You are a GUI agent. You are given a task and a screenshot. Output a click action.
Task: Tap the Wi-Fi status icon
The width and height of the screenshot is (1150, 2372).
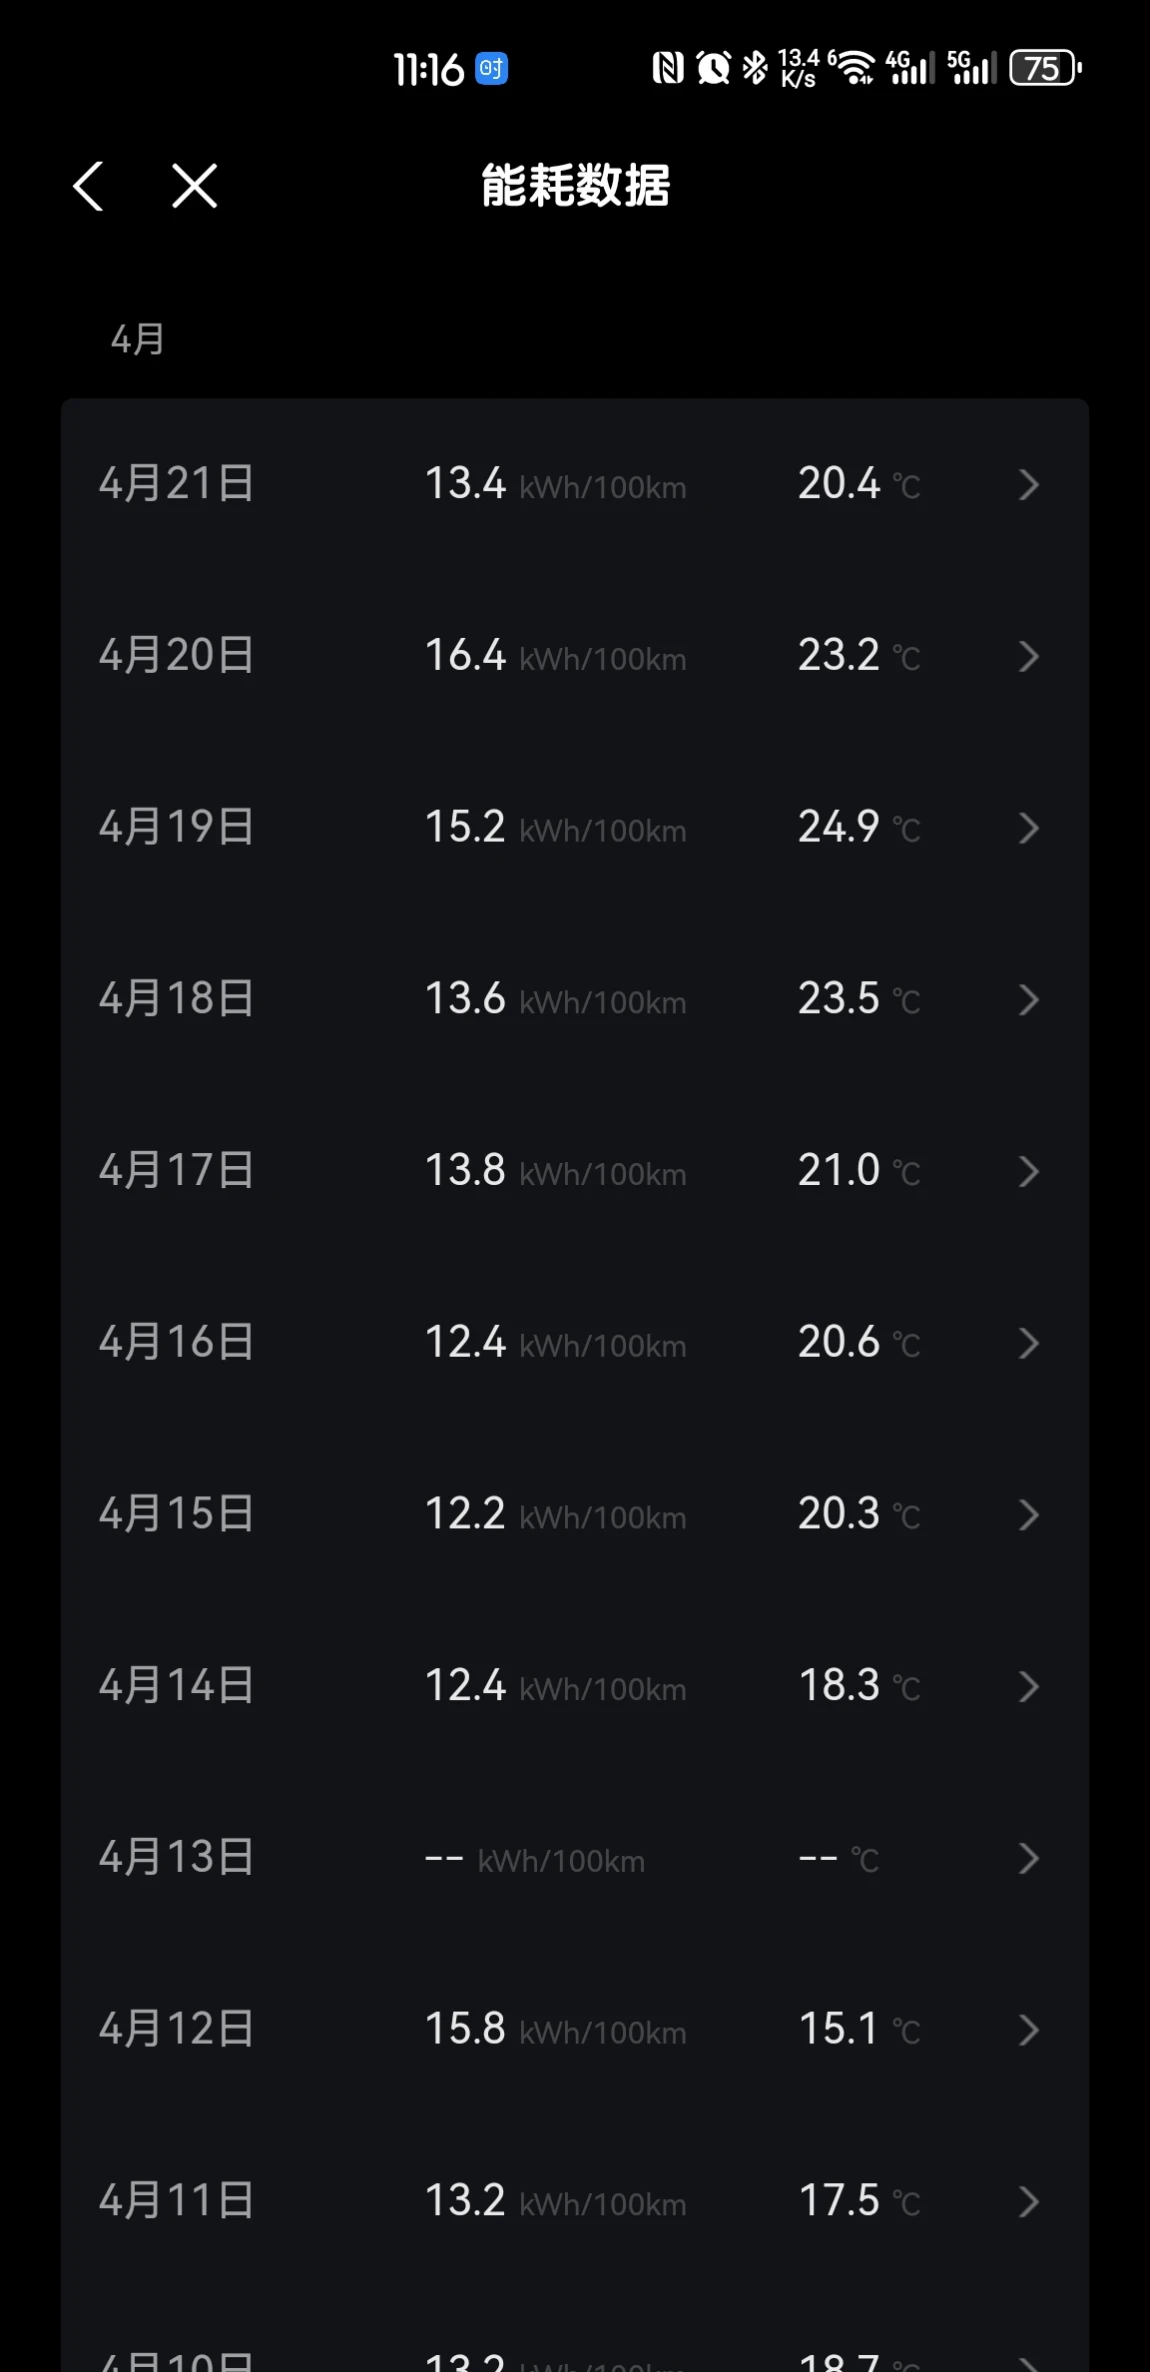853,68
